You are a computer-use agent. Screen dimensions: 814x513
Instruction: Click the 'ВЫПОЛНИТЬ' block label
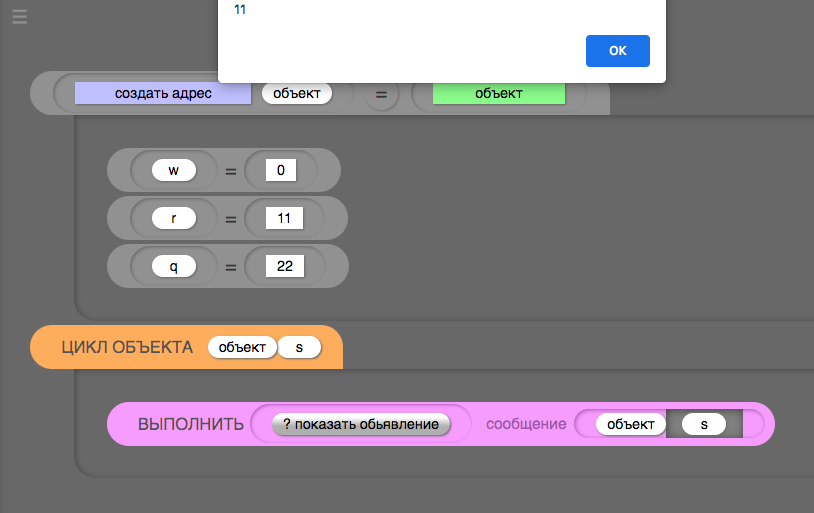pos(191,424)
